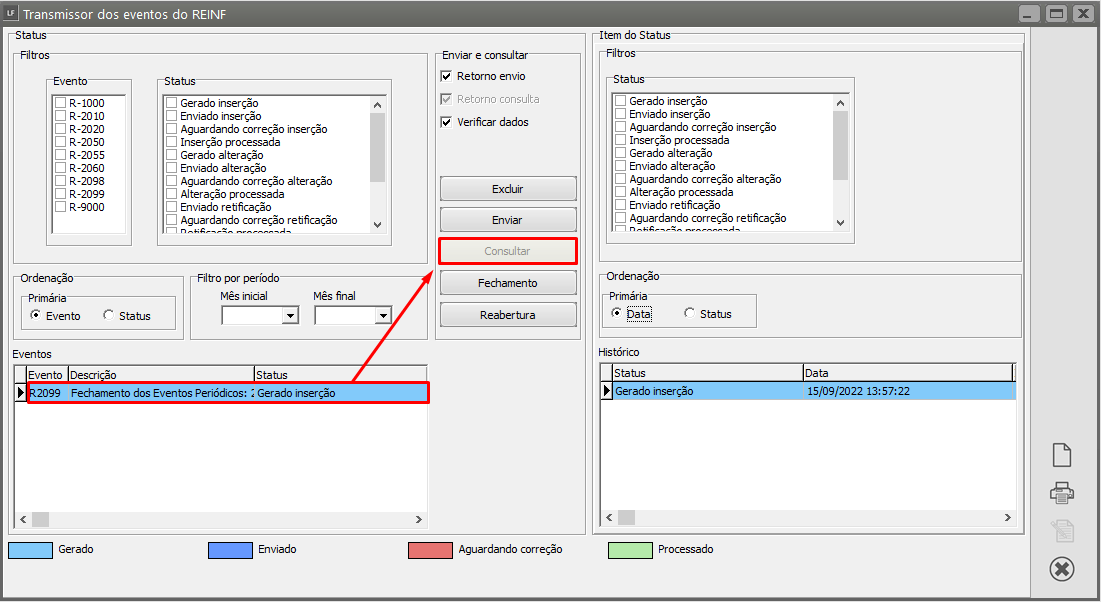1101x602 pixels.
Task: Click the light blue Gerado legend swatch
Action: (x=29, y=550)
